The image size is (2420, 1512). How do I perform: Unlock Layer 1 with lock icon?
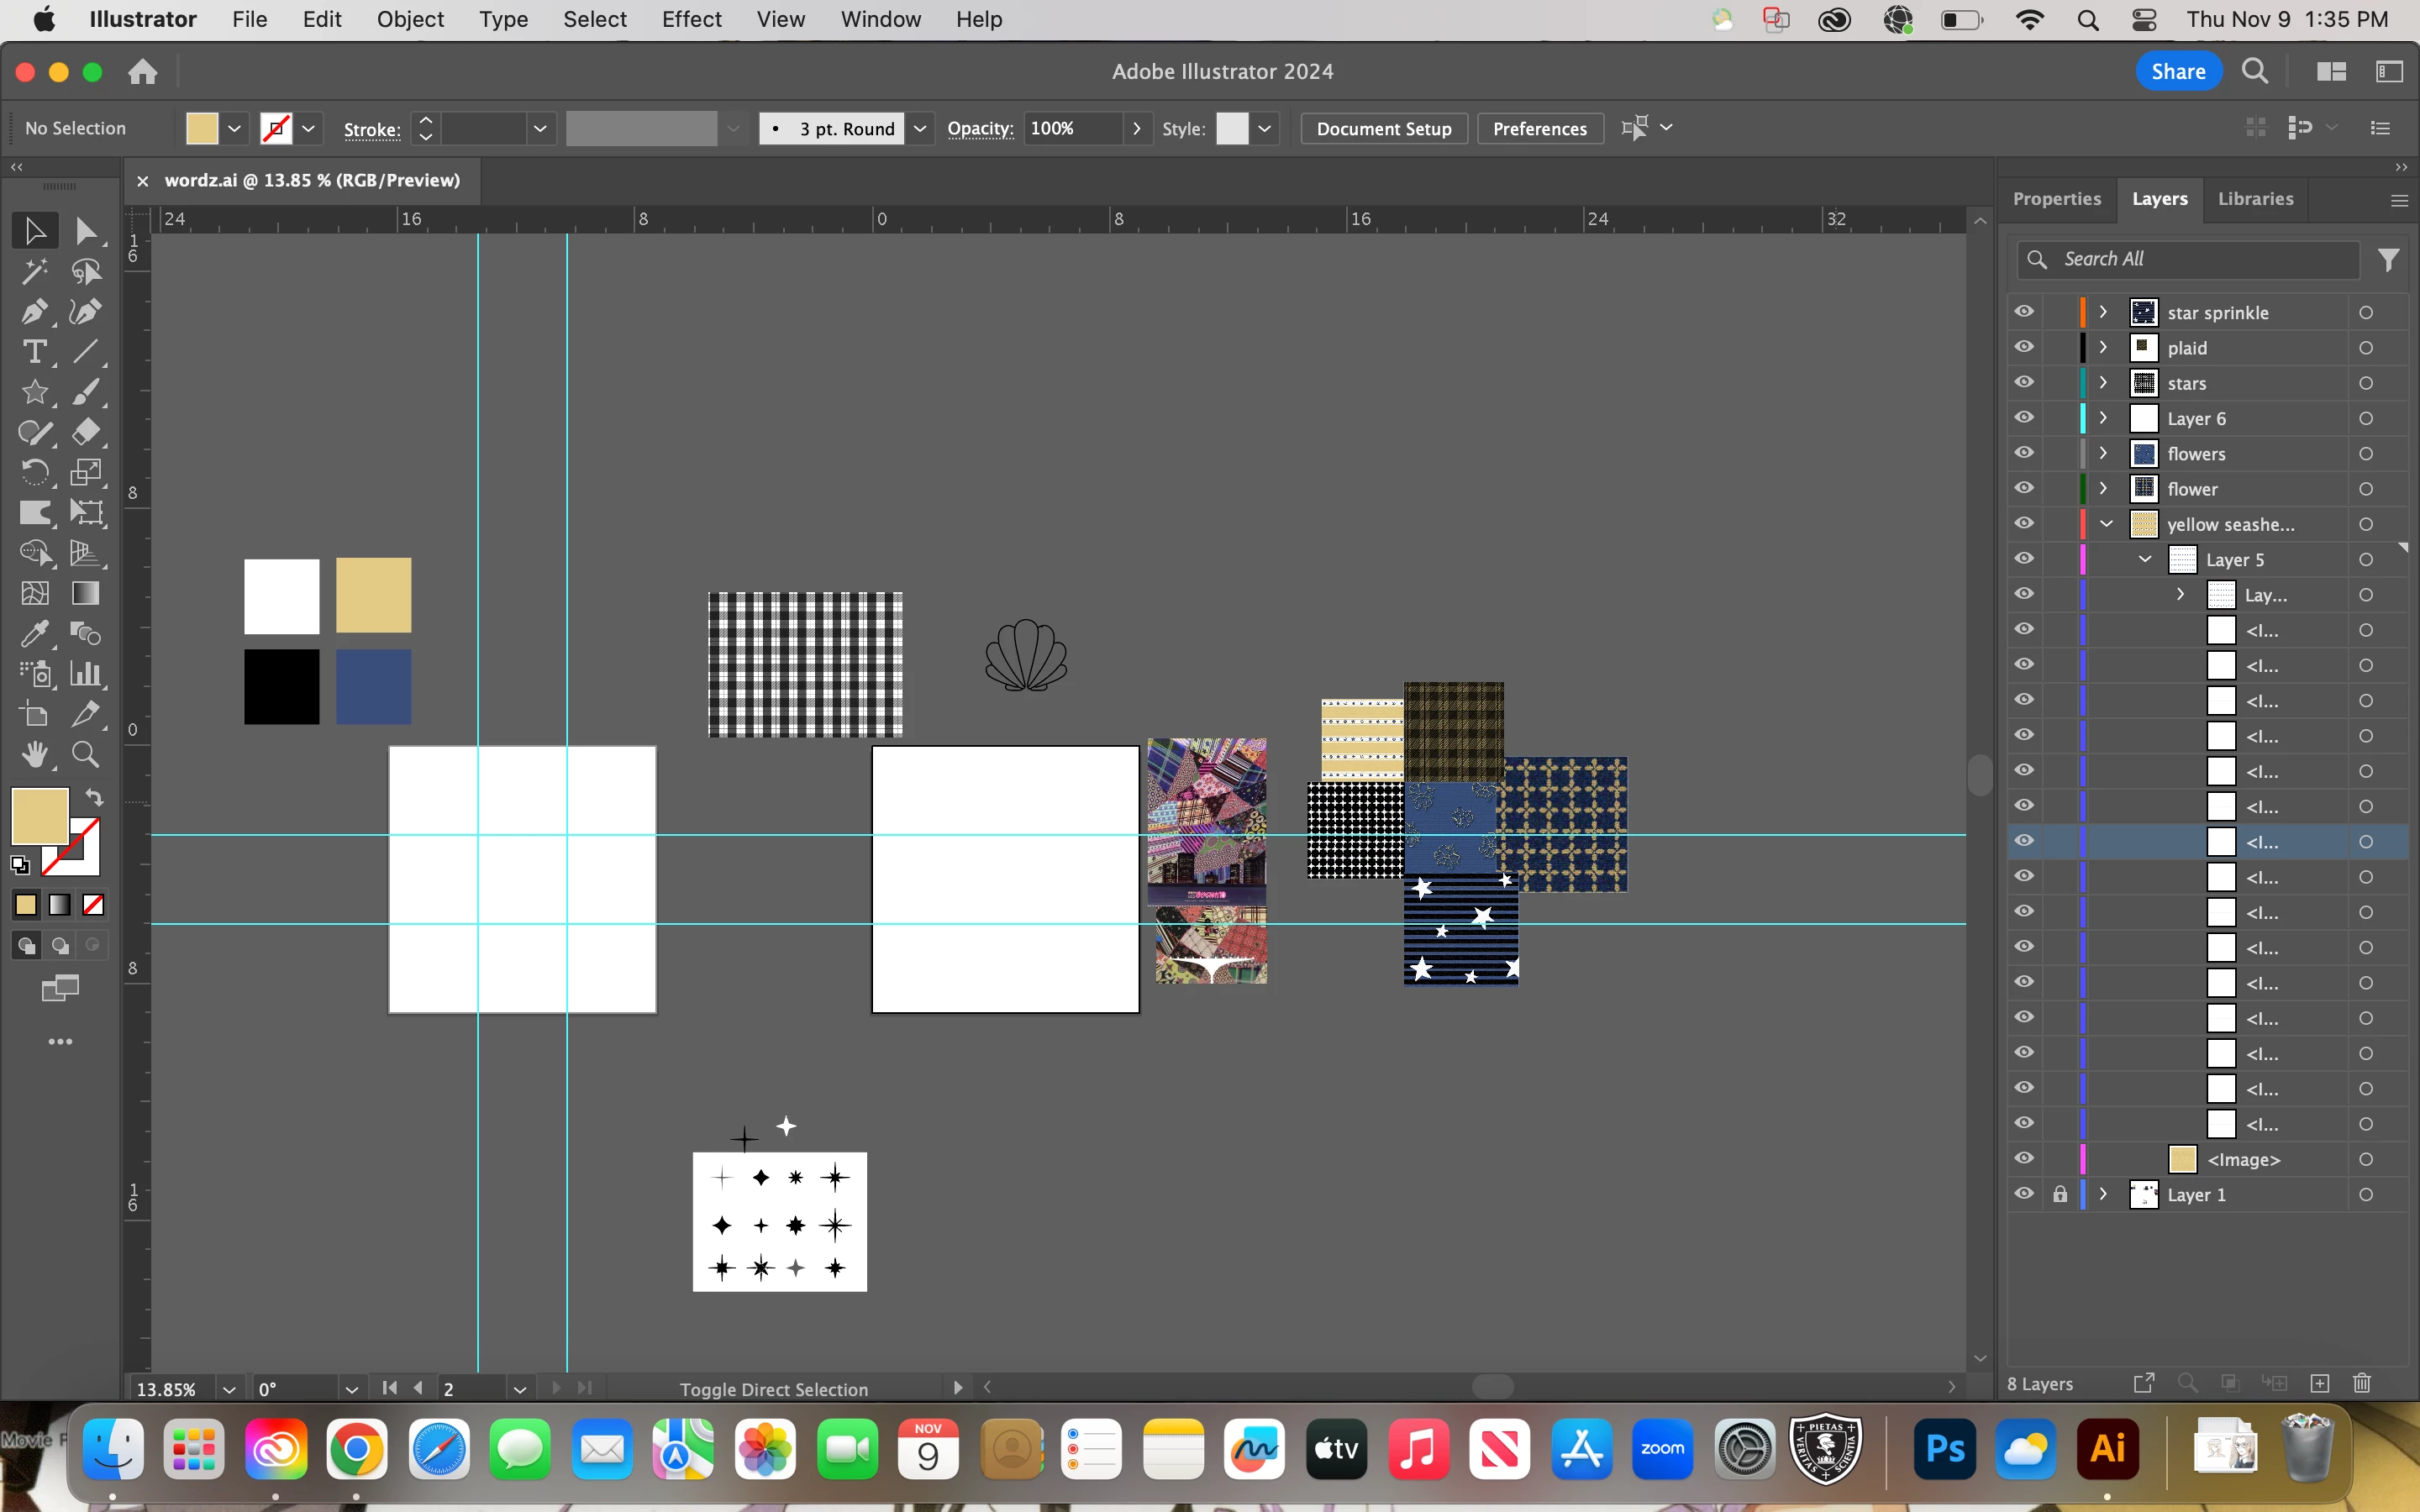2060,1194
